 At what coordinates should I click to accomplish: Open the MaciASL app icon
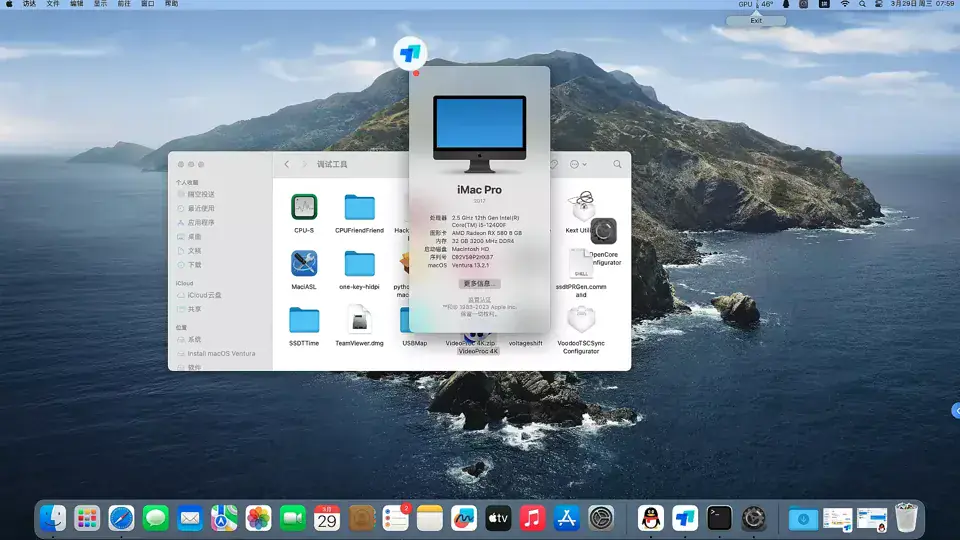tap(304, 263)
